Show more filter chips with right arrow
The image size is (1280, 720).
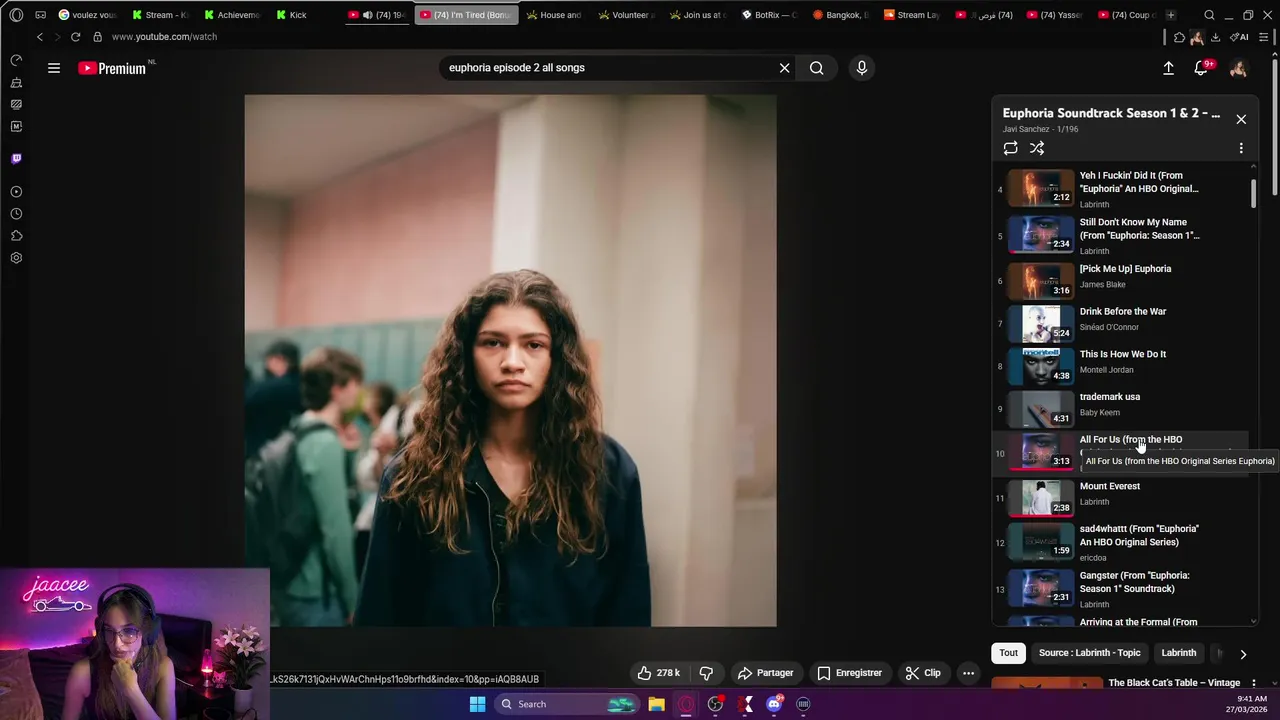click(1243, 654)
